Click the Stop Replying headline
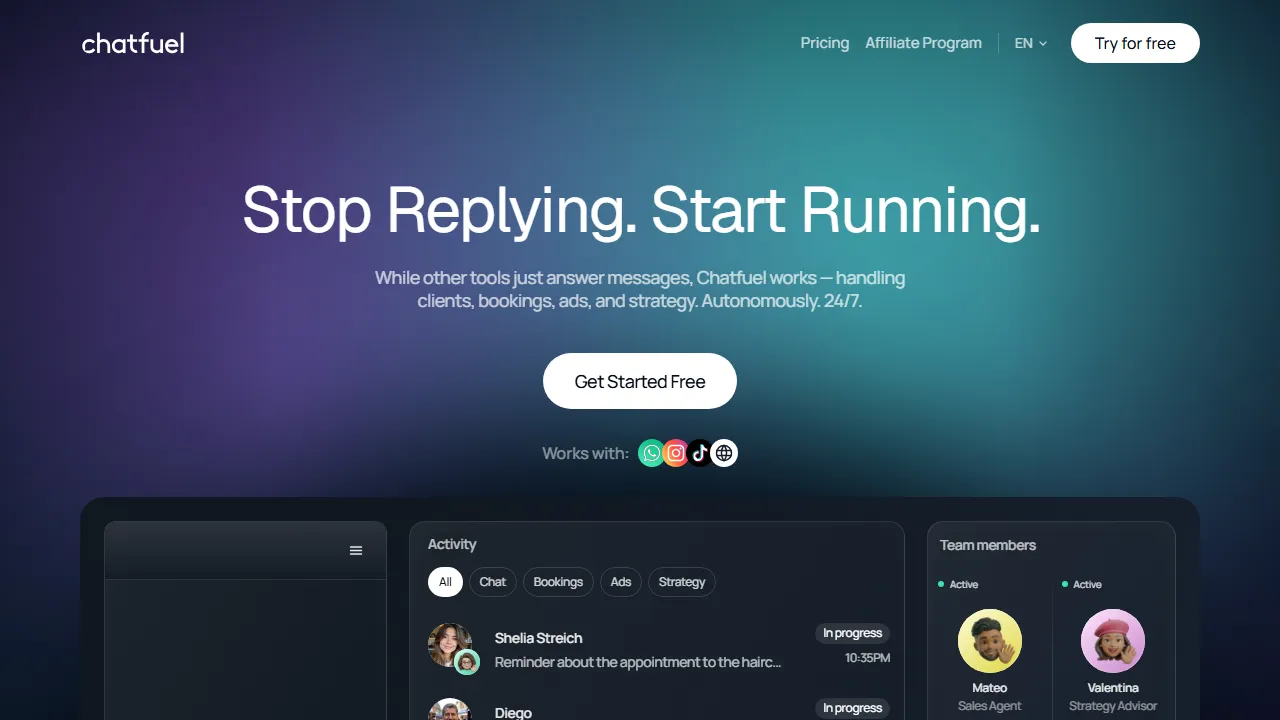1280x720 pixels. 641,210
